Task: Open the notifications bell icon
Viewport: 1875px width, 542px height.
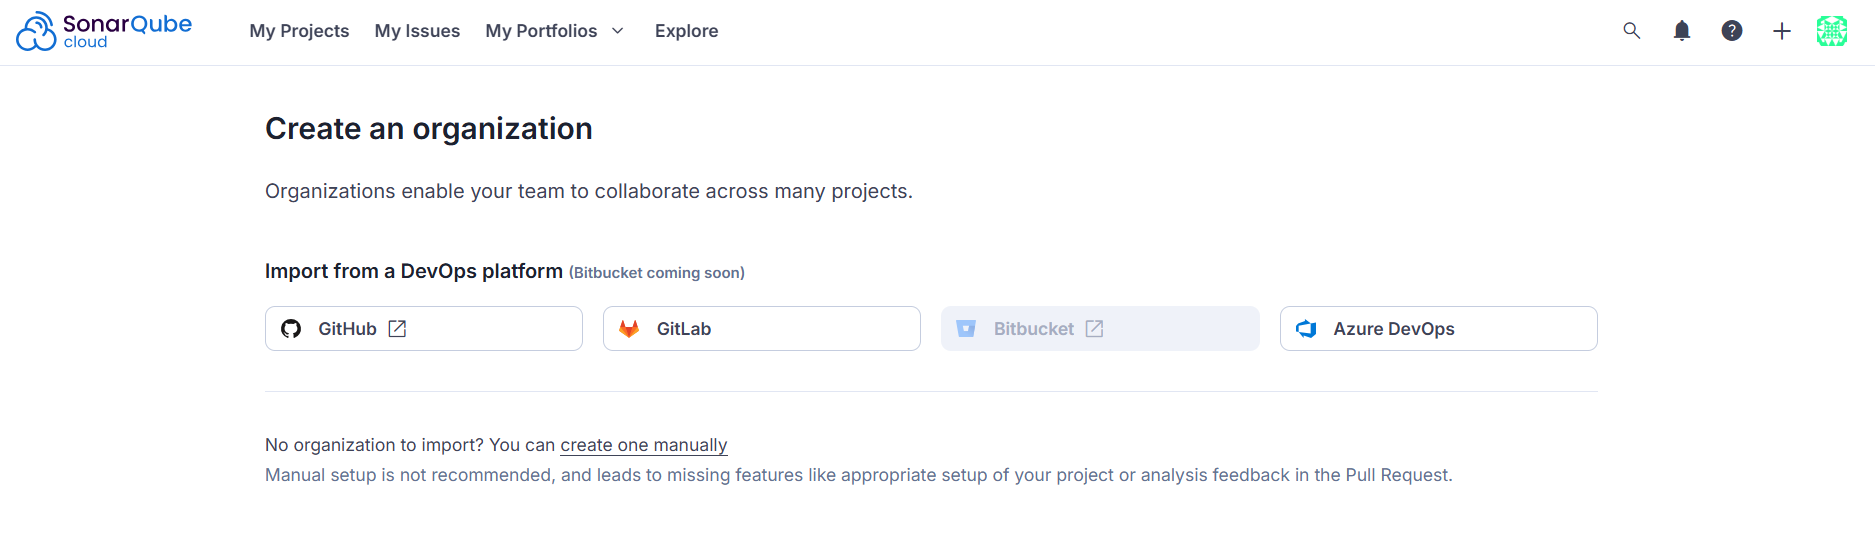Action: click(x=1682, y=31)
